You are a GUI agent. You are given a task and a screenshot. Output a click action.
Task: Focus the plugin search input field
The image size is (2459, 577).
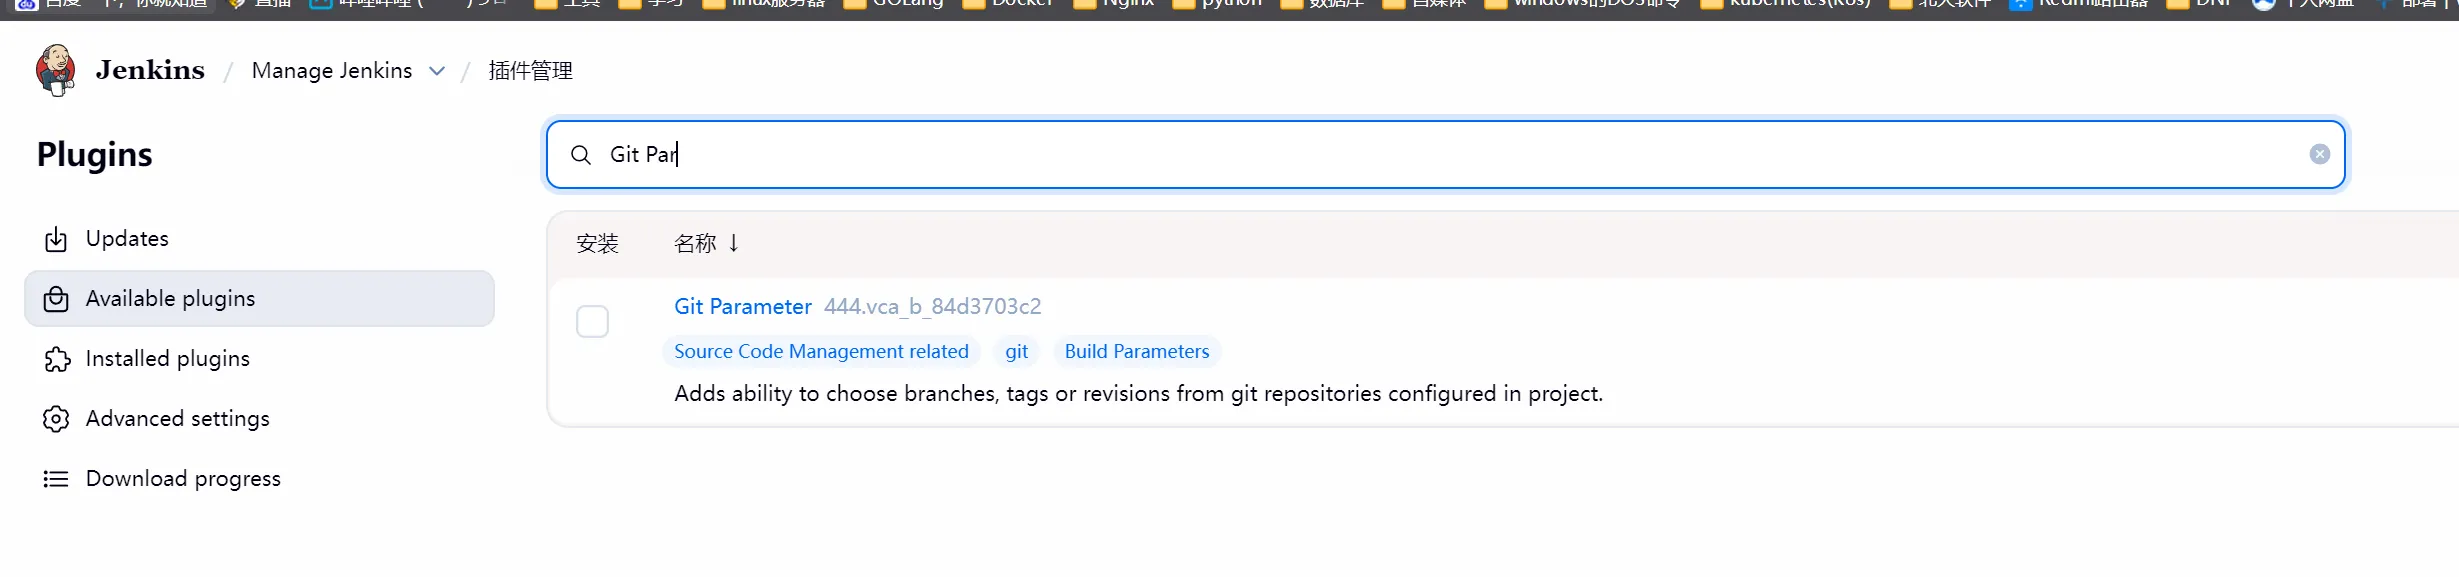(x=1400, y=155)
